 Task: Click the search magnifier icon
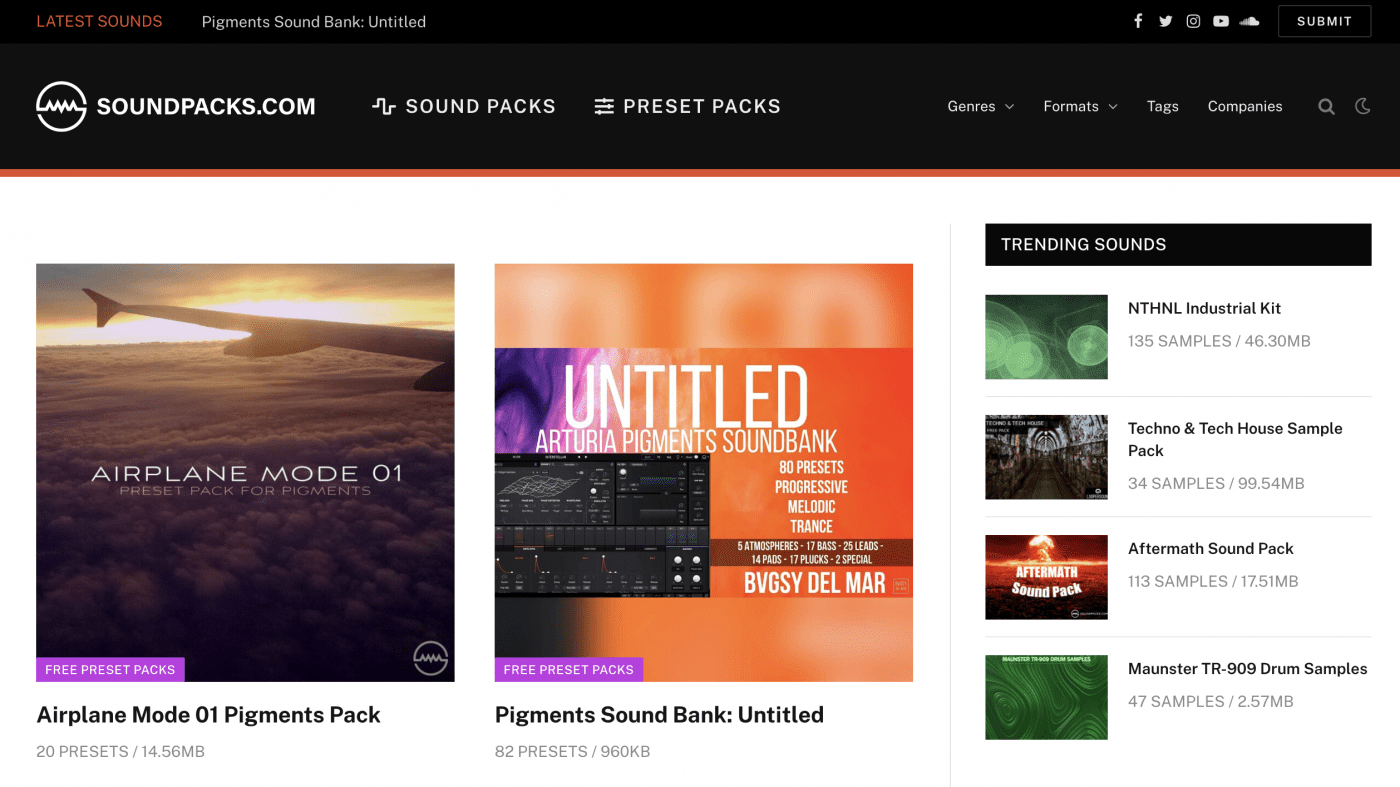pos(1326,106)
